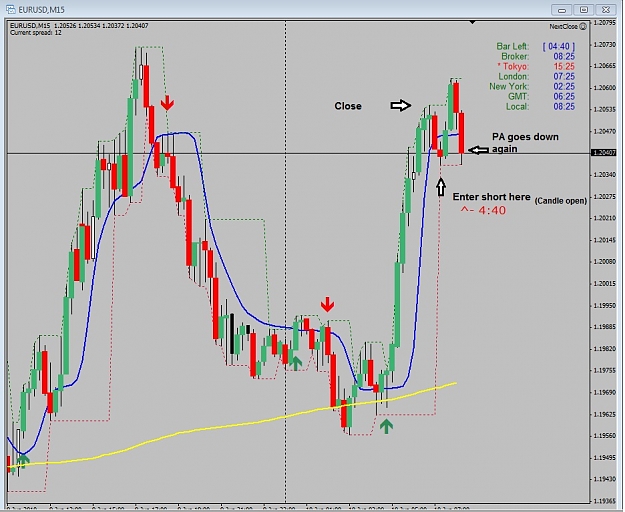Click the chart window icon beside EURUSD,M15 title
This screenshot has height=512, width=625.
[11, 9]
